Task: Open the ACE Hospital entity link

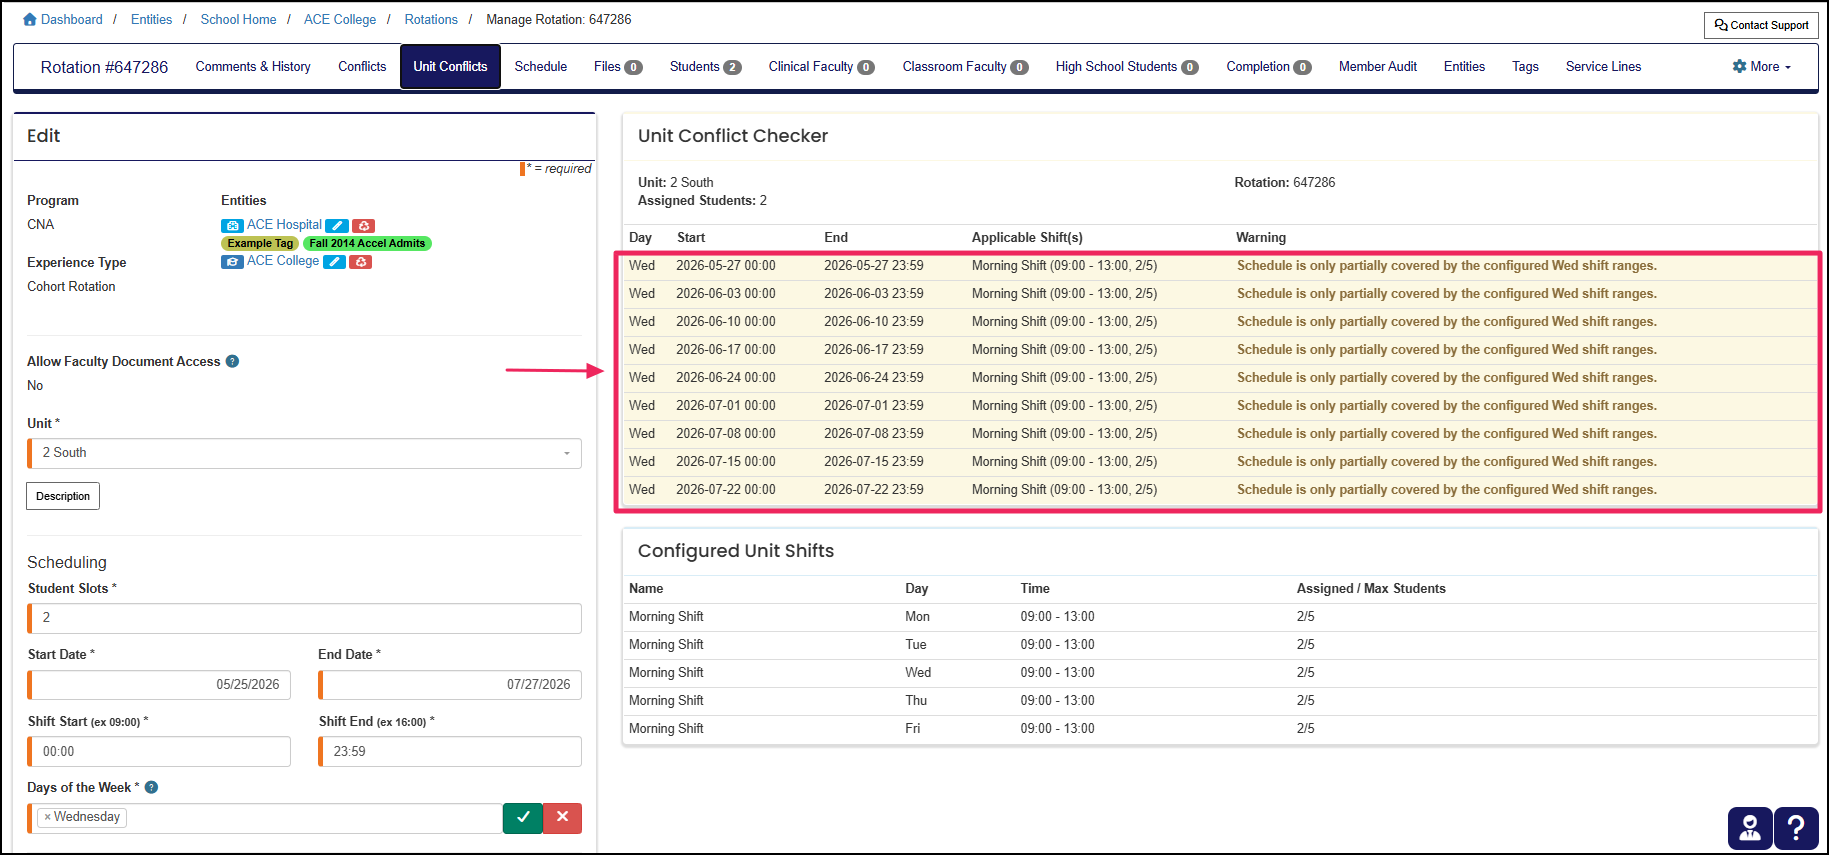Action: [284, 225]
